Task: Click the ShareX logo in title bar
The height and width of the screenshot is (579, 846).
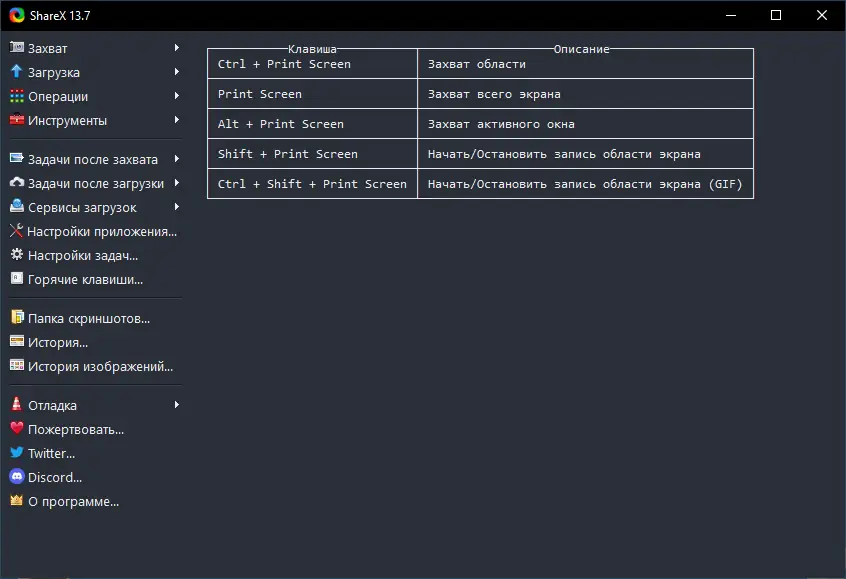Action: pyautogui.click(x=17, y=15)
